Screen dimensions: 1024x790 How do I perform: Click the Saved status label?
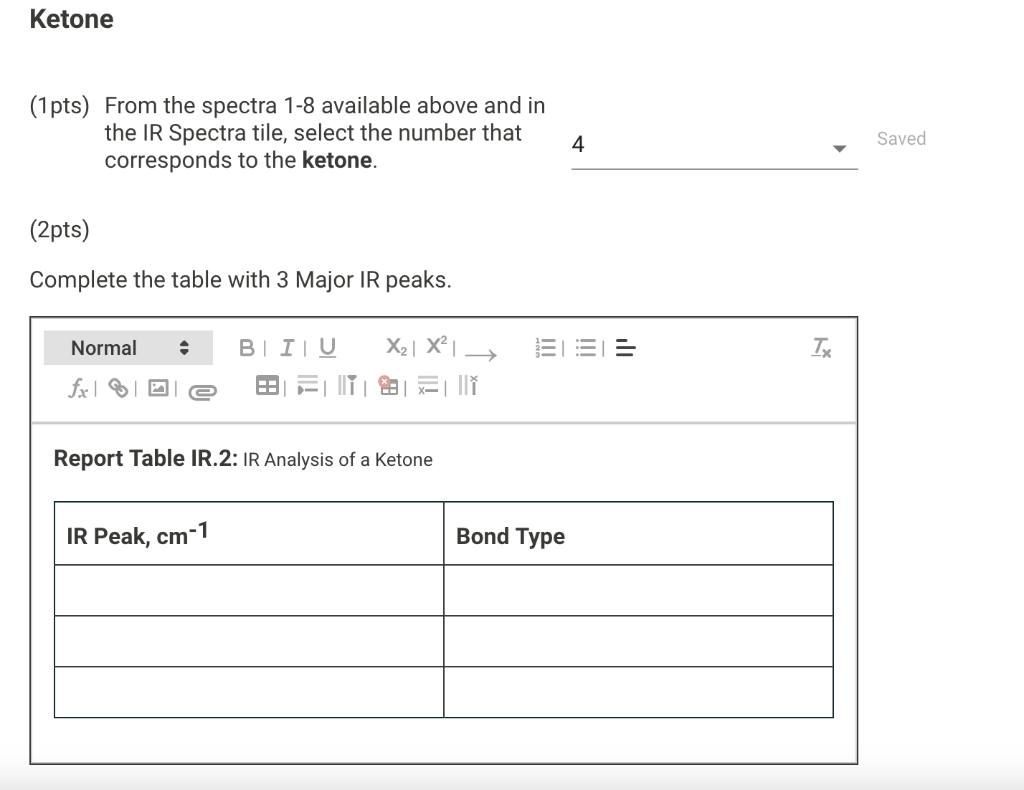(x=901, y=139)
